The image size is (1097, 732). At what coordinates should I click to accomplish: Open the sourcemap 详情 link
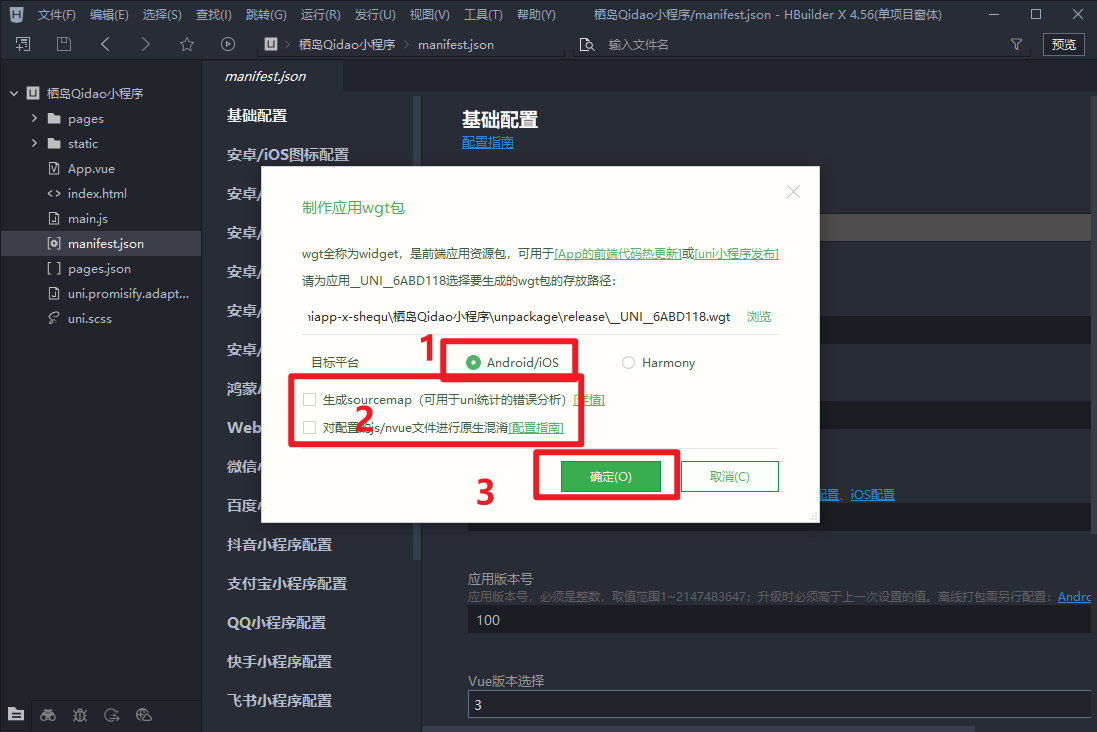(x=589, y=400)
